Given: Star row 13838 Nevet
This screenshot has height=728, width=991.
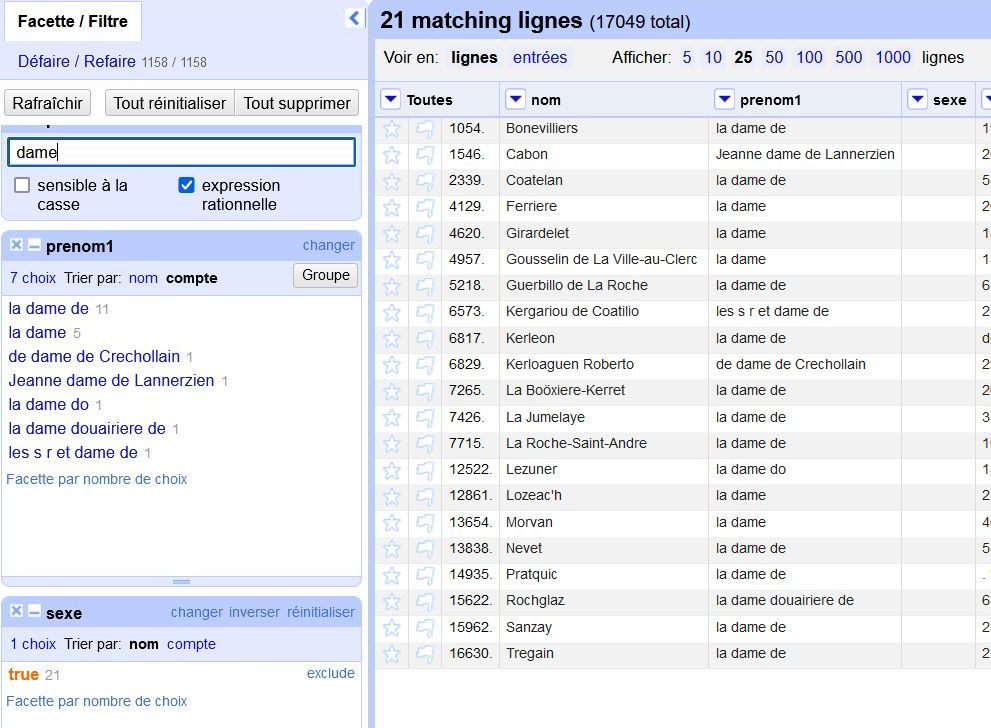Looking at the screenshot, I should (392, 549).
